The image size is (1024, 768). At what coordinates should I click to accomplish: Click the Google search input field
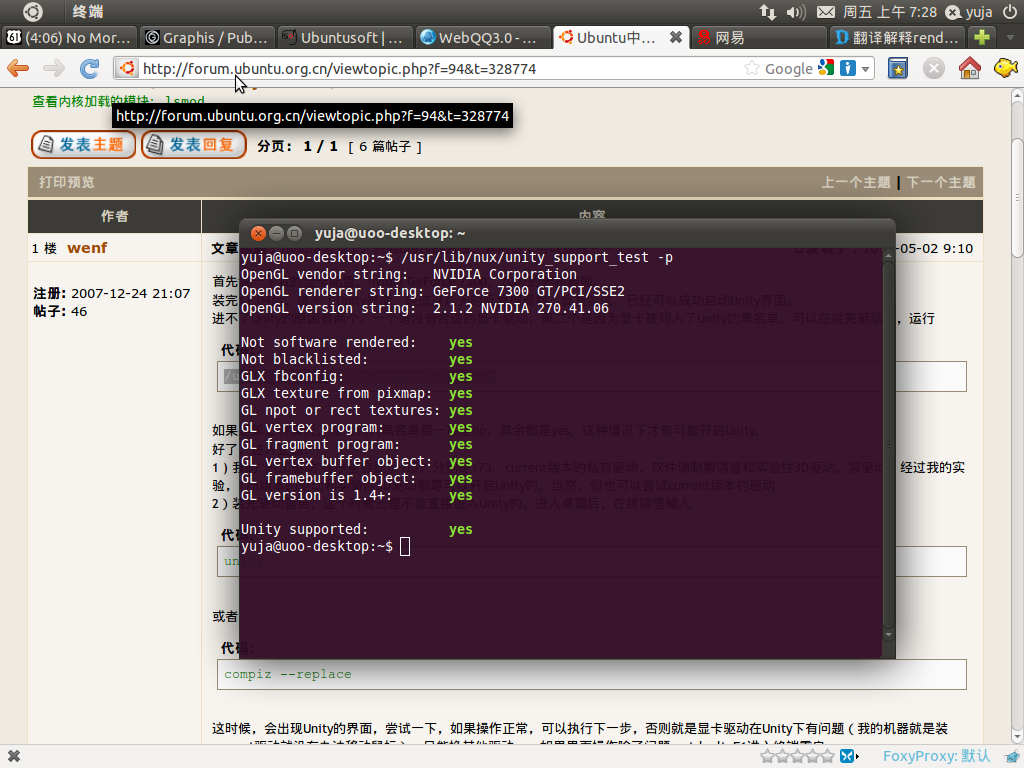click(789, 68)
